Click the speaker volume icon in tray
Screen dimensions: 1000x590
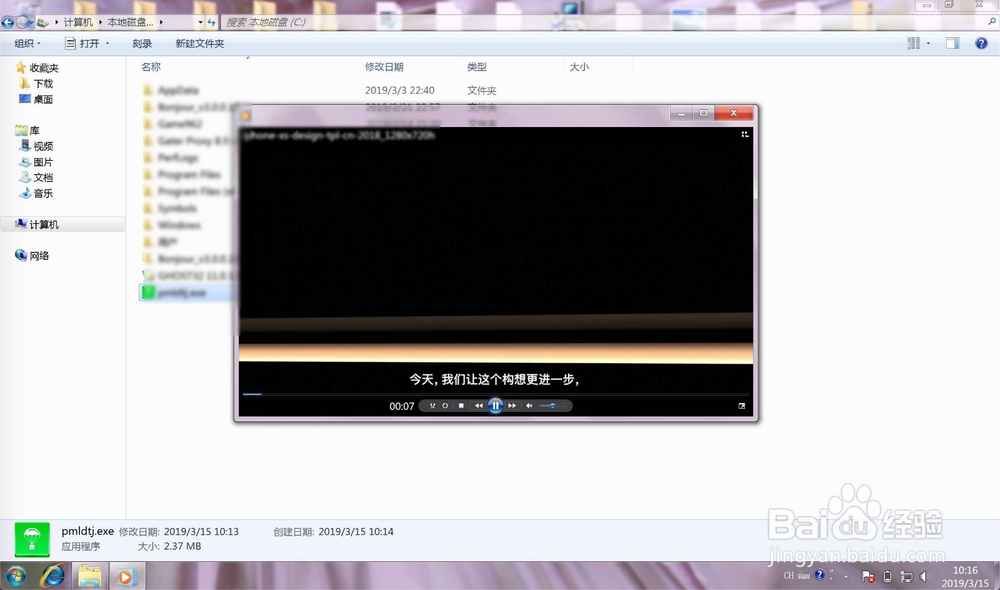coord(925,577)
